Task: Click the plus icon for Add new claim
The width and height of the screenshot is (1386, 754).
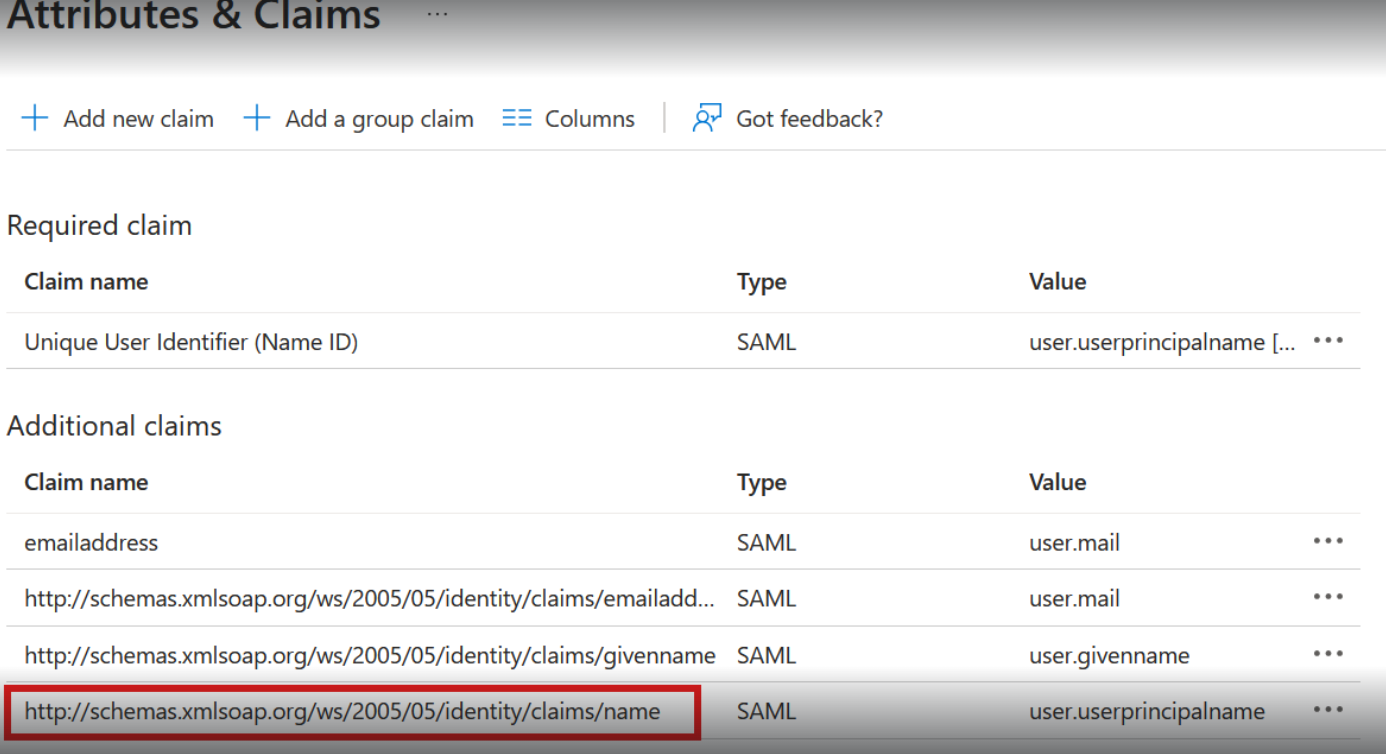Action: [35, 118]
